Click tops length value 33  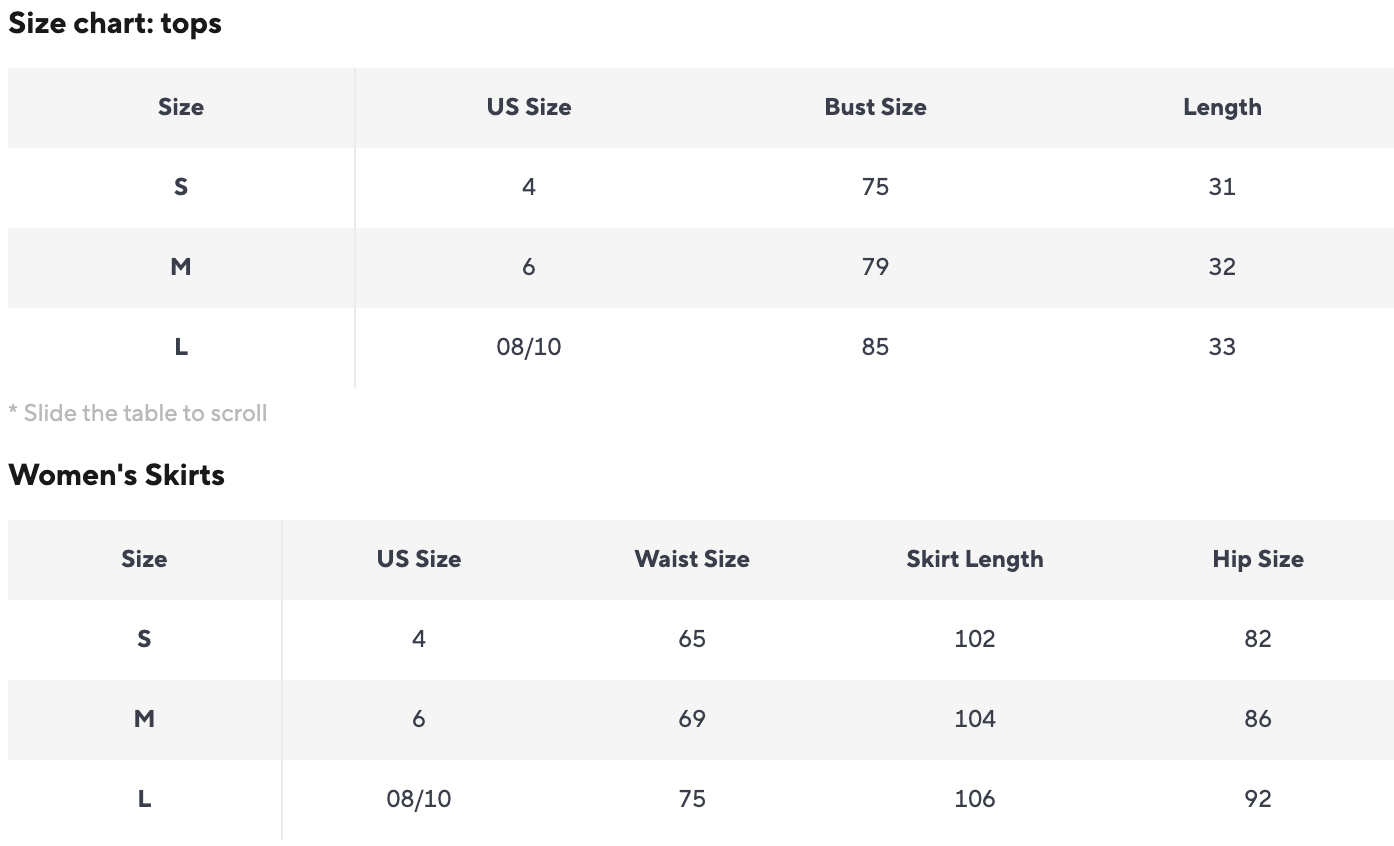(x=1221, y=347)
